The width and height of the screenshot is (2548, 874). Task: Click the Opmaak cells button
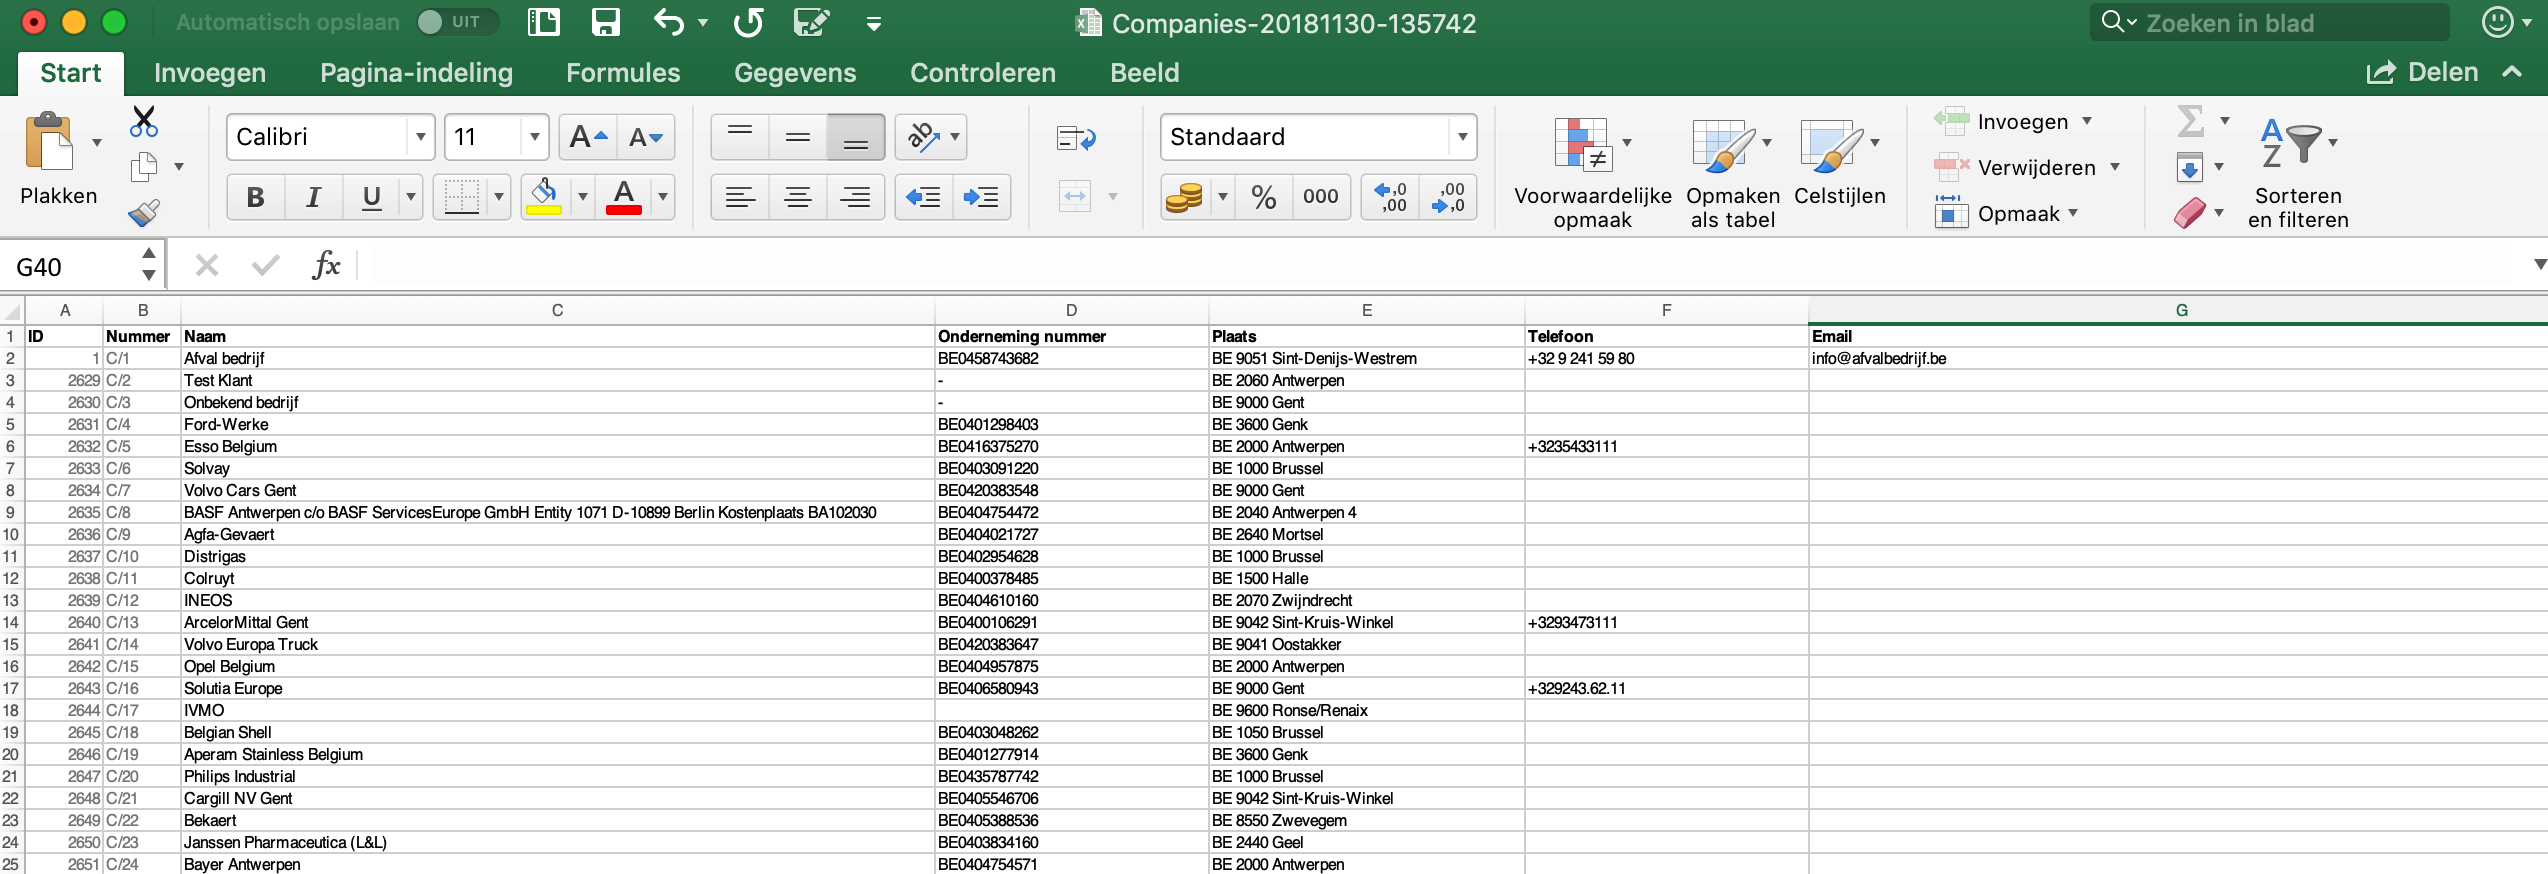click(2006, 213)
